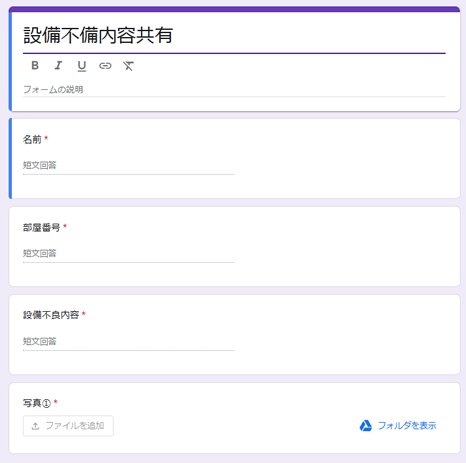Viewport: 466px width, 463px height.
Task: Toggle underline formatting button
Action: (82, 66)
